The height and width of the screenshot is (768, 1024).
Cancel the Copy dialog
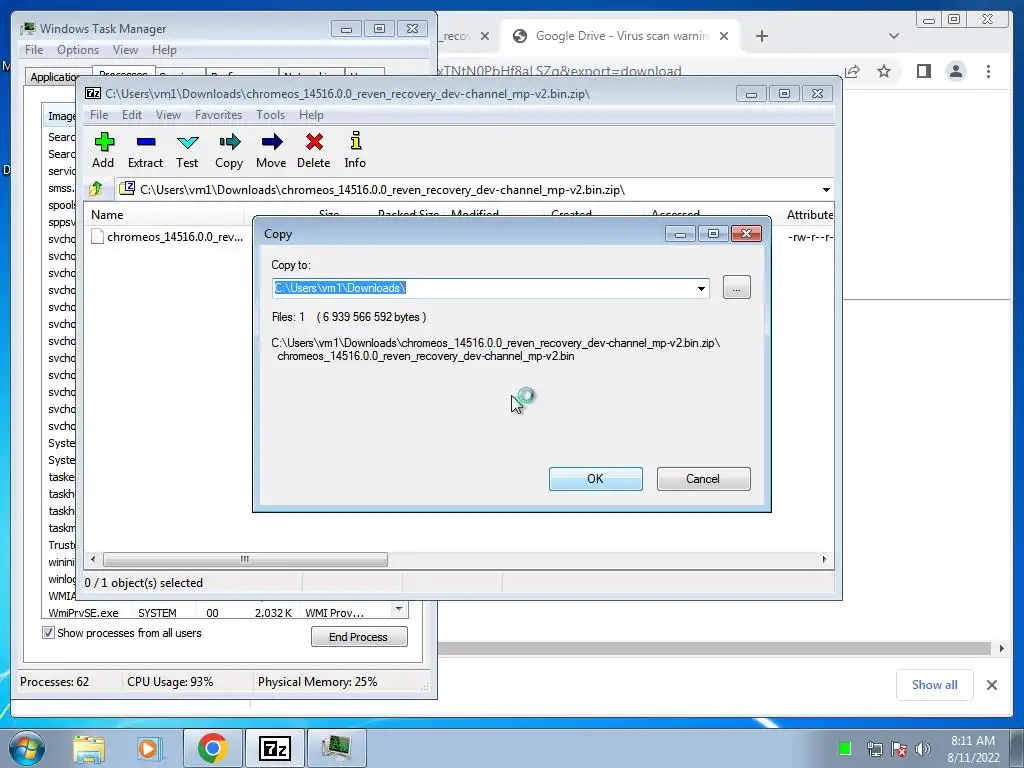coord(703,479)
